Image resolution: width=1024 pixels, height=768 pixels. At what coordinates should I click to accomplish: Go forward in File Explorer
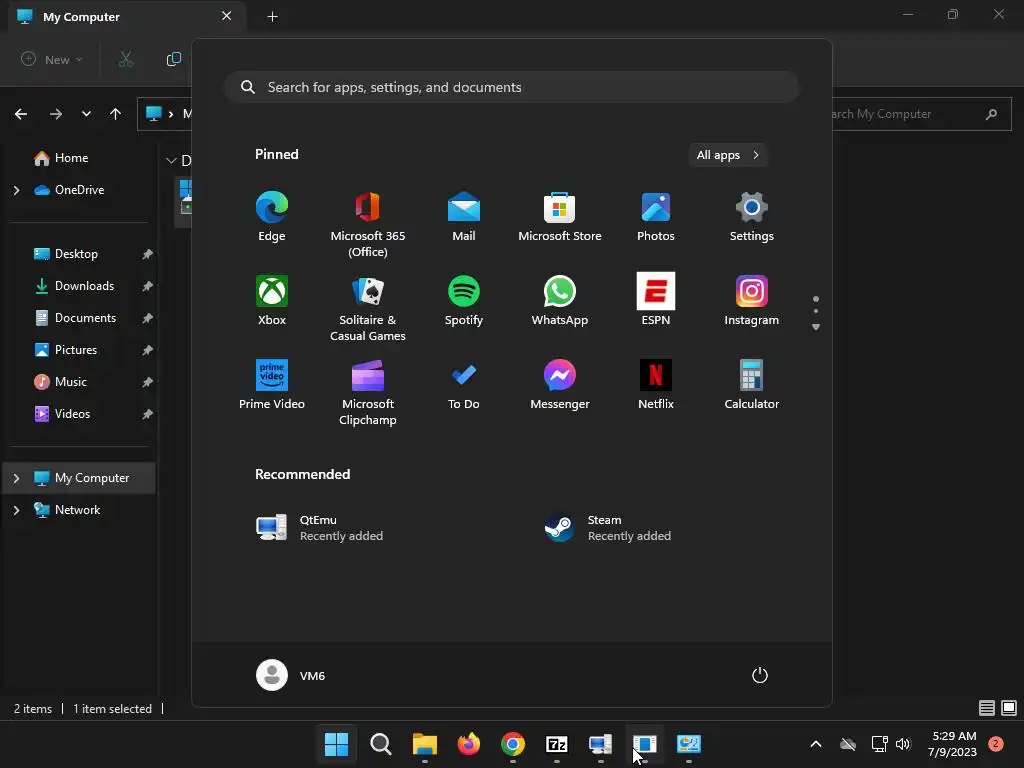click(x=56, y=114)
